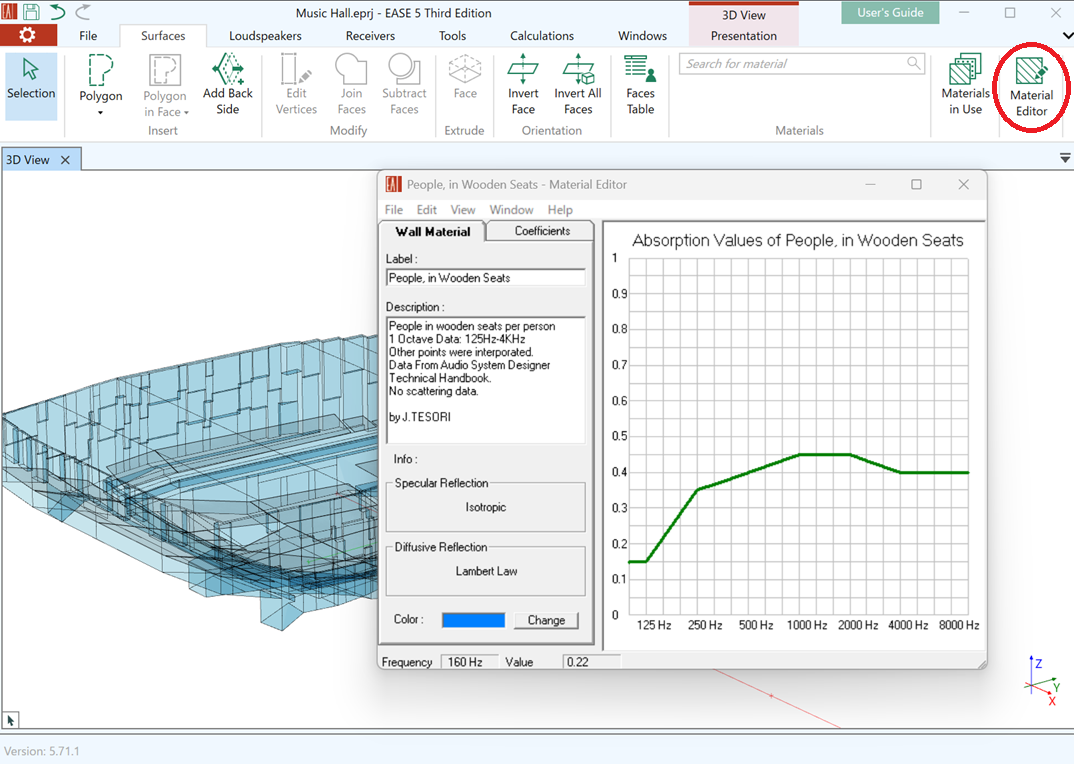Click the XYZ axis orientation gizmo
The image size is (1074, 764).
point(1042,682)
